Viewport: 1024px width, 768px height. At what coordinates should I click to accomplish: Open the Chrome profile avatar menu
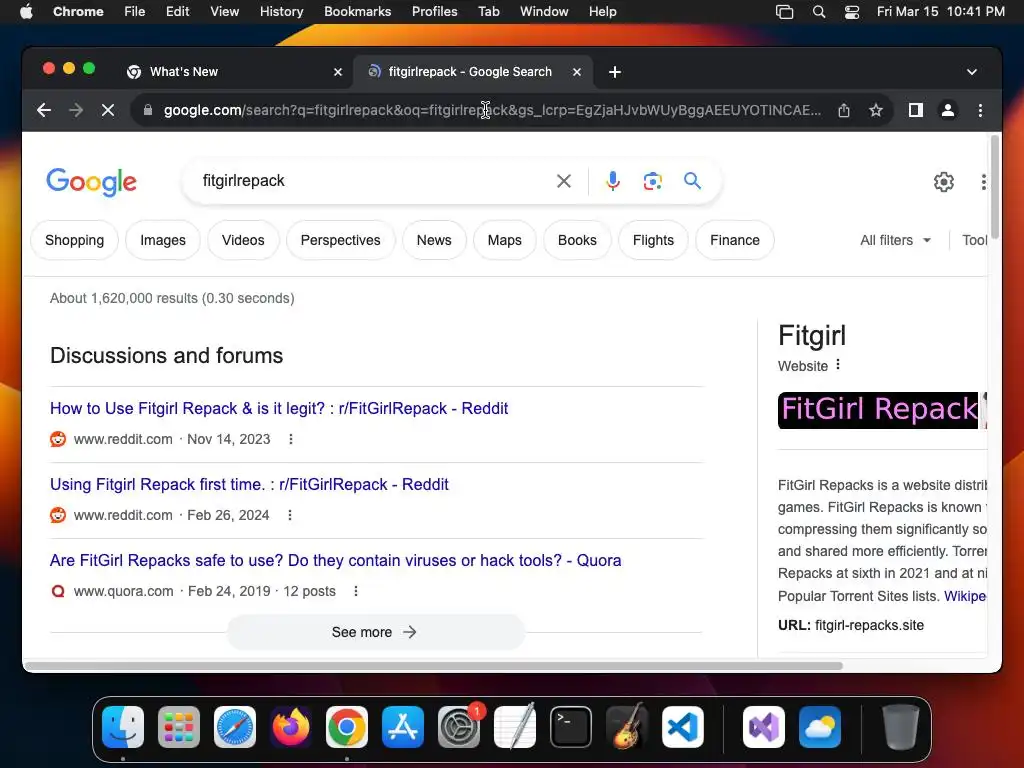click(x=948, y=110)
